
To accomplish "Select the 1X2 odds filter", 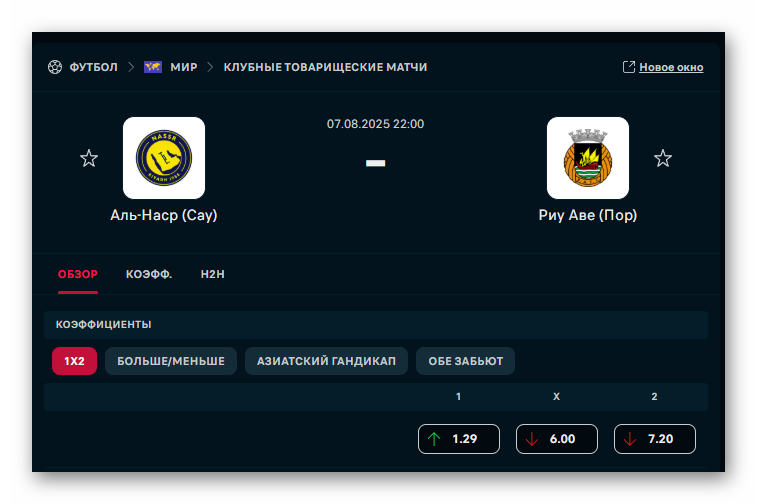I will coord(74,361).
